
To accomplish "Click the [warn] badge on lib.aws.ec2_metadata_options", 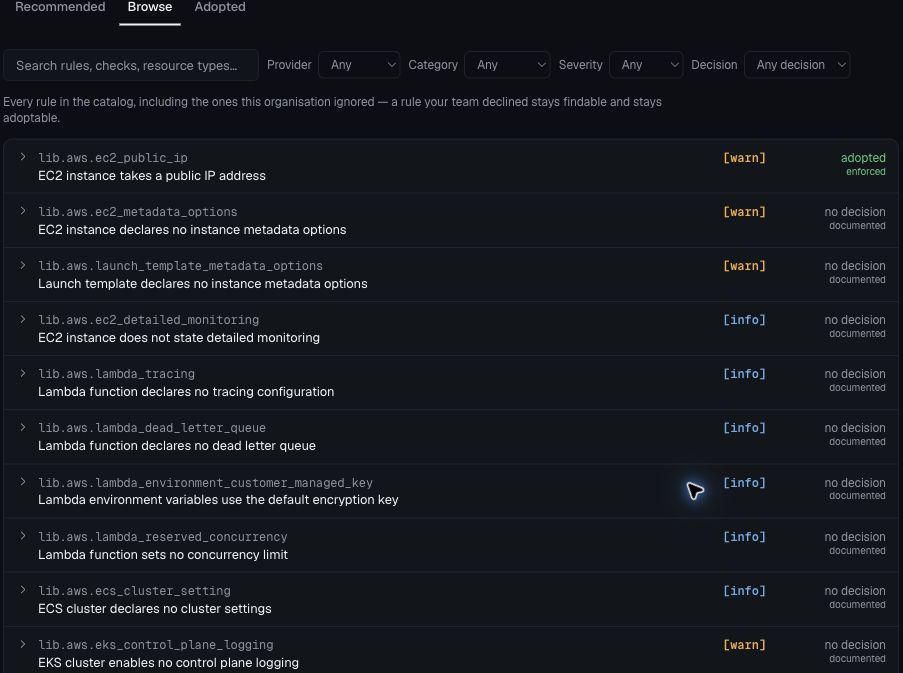I will tap(744, 212).
